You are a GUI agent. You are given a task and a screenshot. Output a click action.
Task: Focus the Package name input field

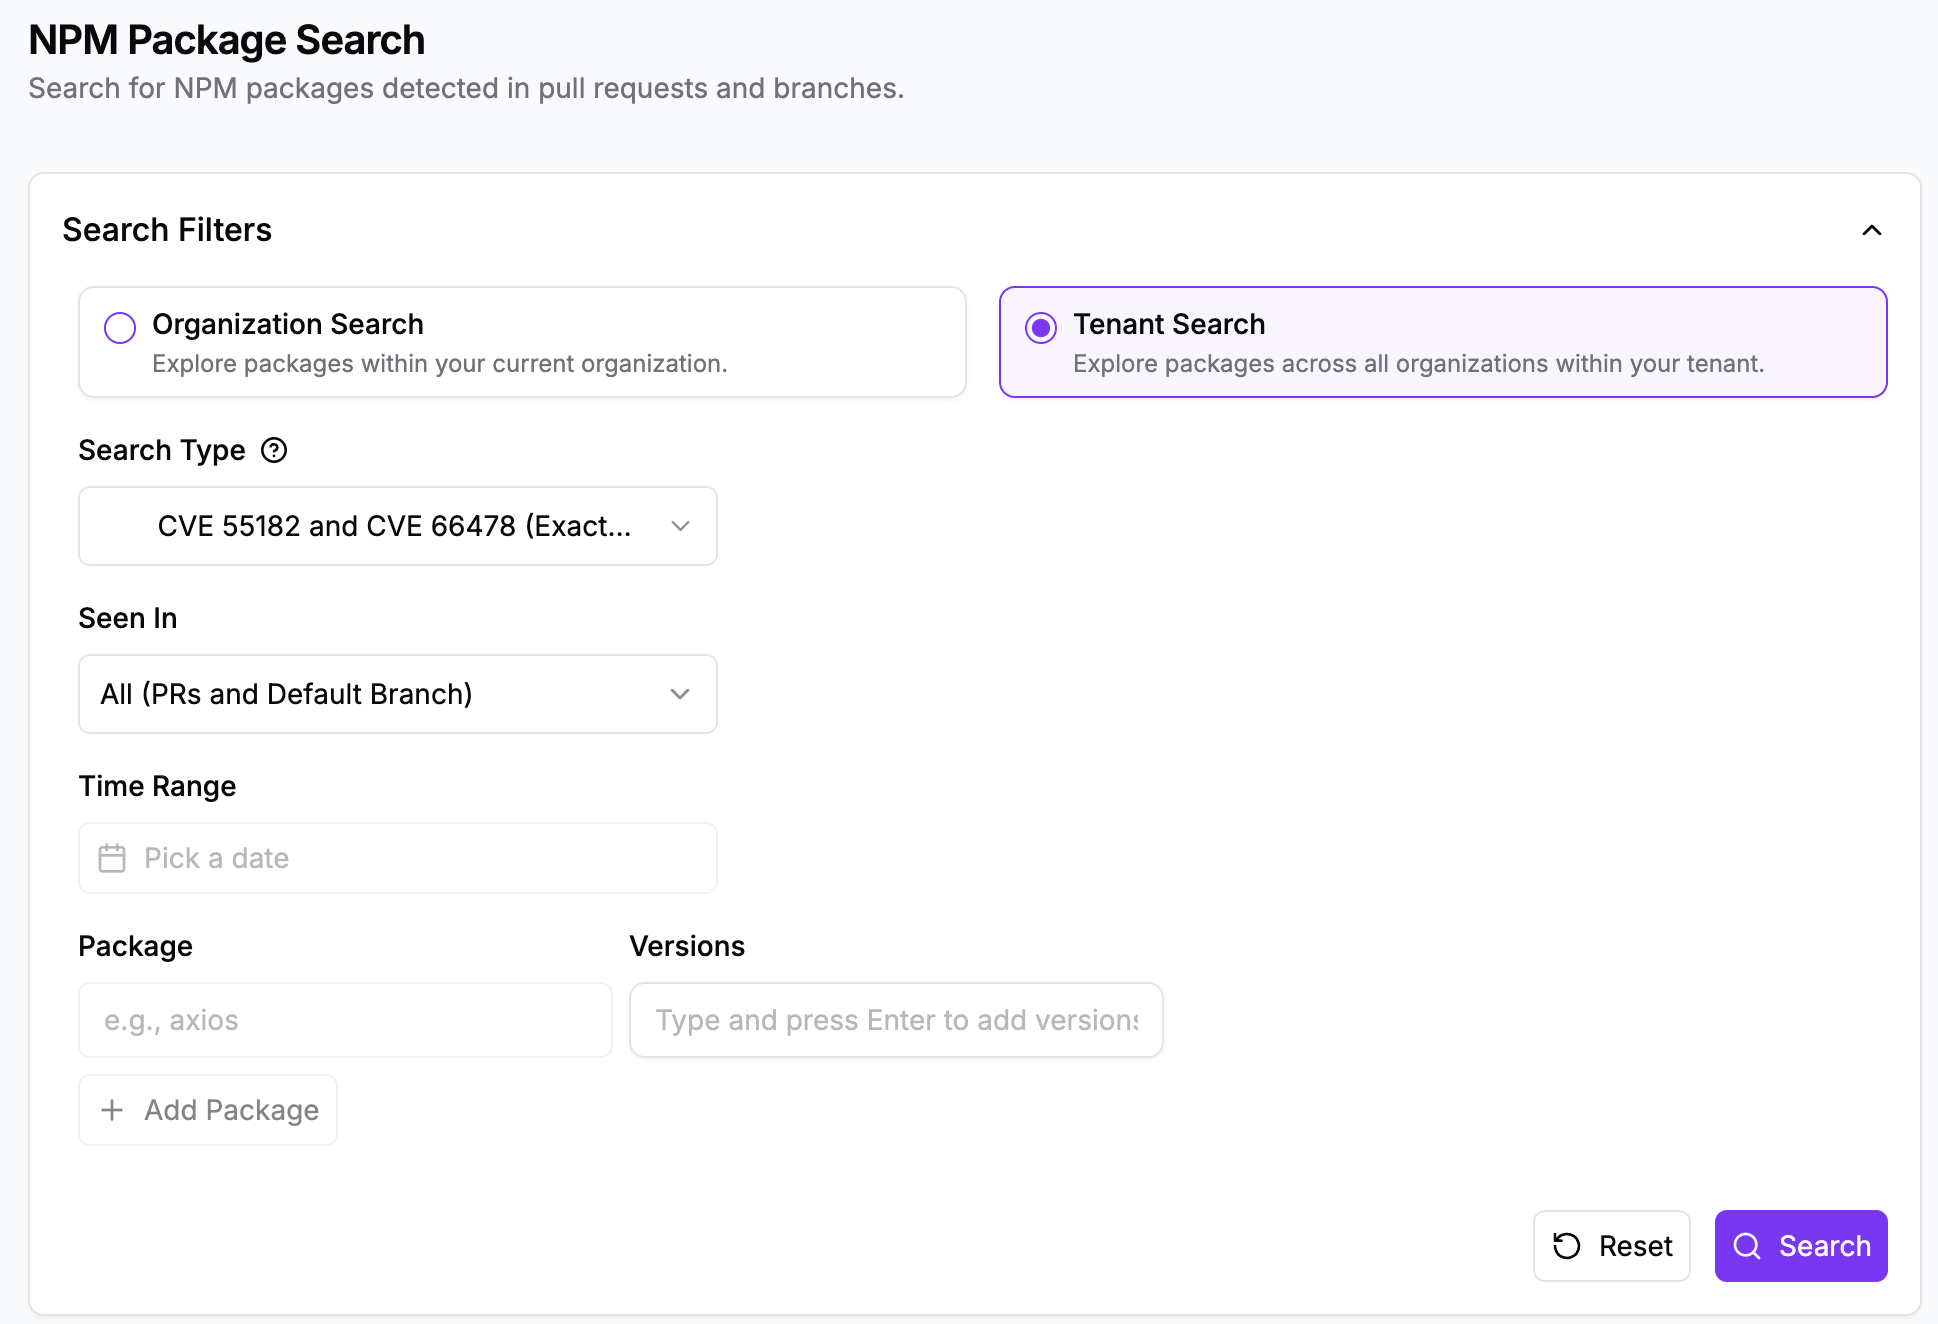[345, 1020]
